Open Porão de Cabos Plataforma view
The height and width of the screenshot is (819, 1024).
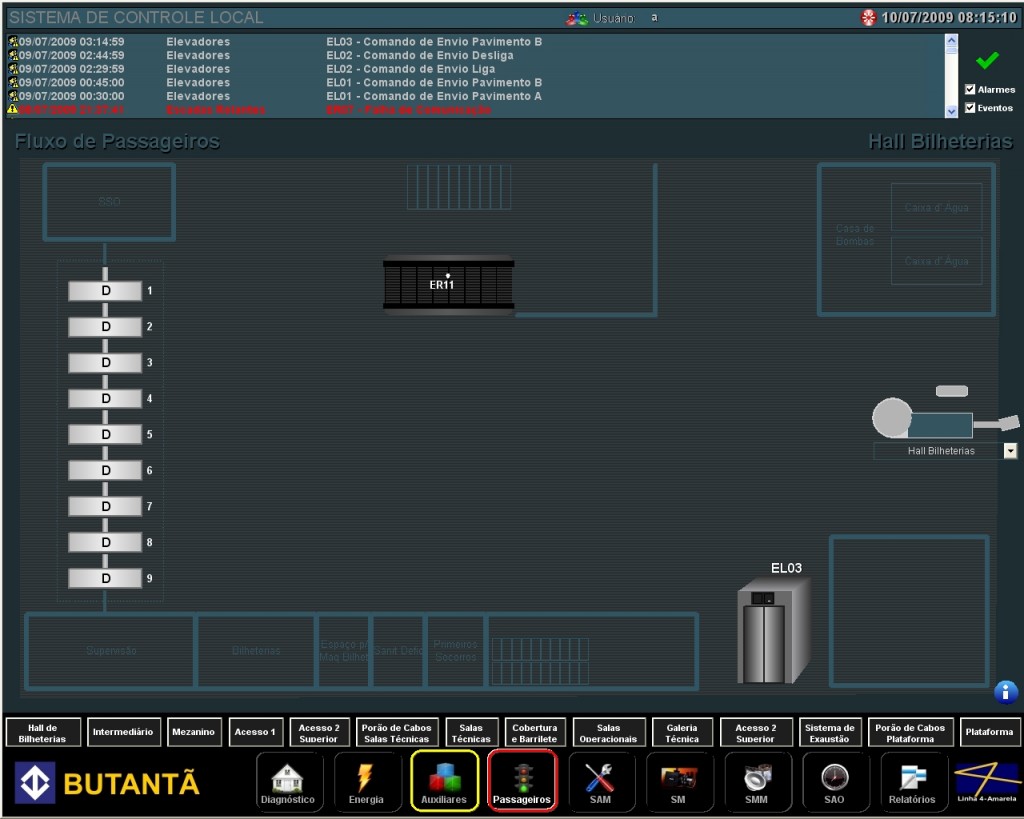point(910,733)
